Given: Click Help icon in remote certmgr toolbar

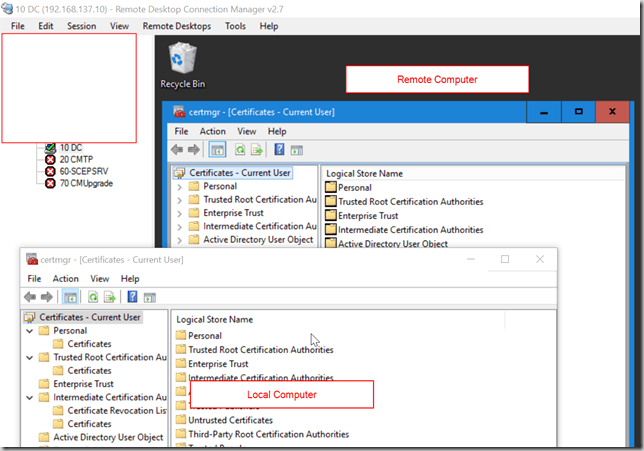Looking at the screenshot, I should (279, 150).
